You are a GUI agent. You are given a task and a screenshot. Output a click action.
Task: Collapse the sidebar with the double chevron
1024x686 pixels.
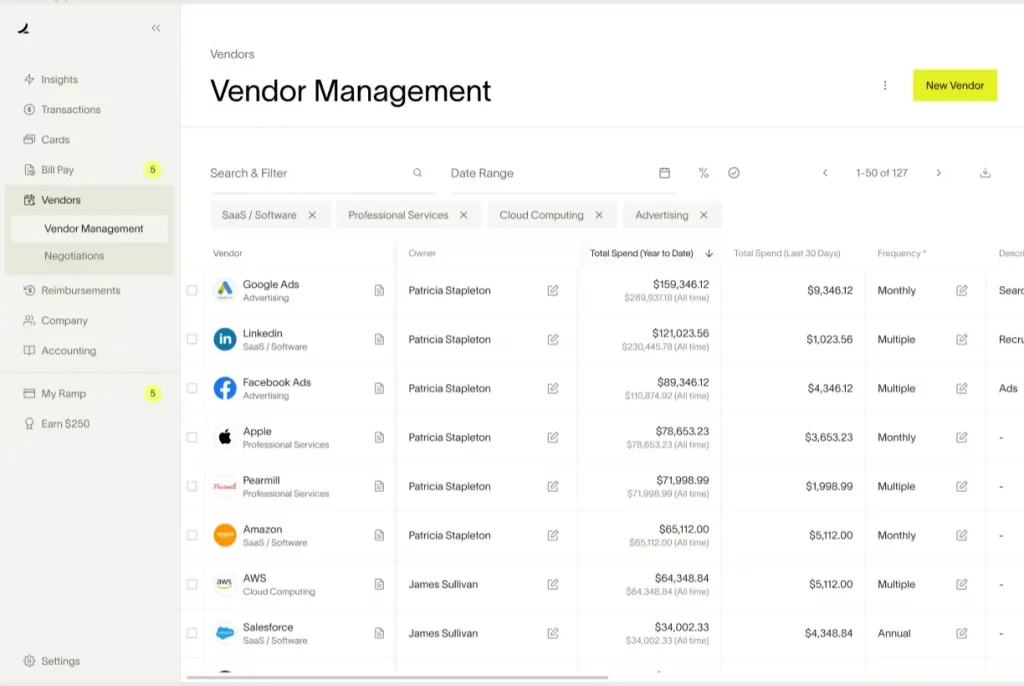(x=156, y=28)
